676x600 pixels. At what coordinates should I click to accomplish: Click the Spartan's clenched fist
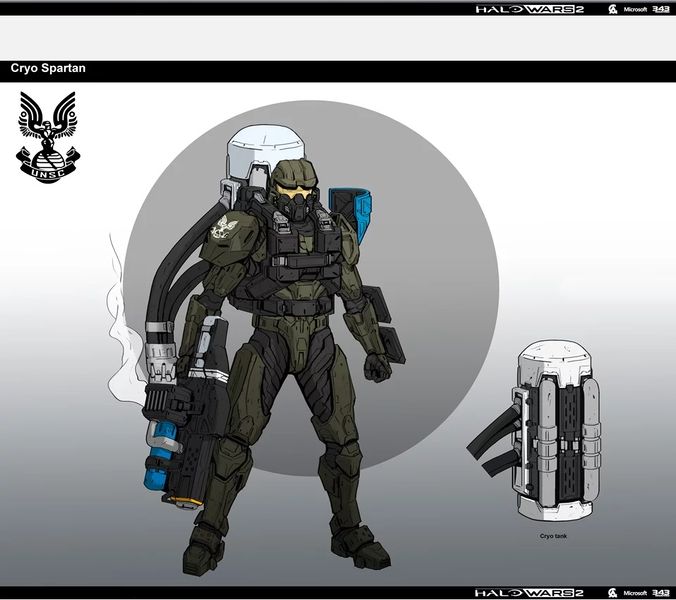379,365
